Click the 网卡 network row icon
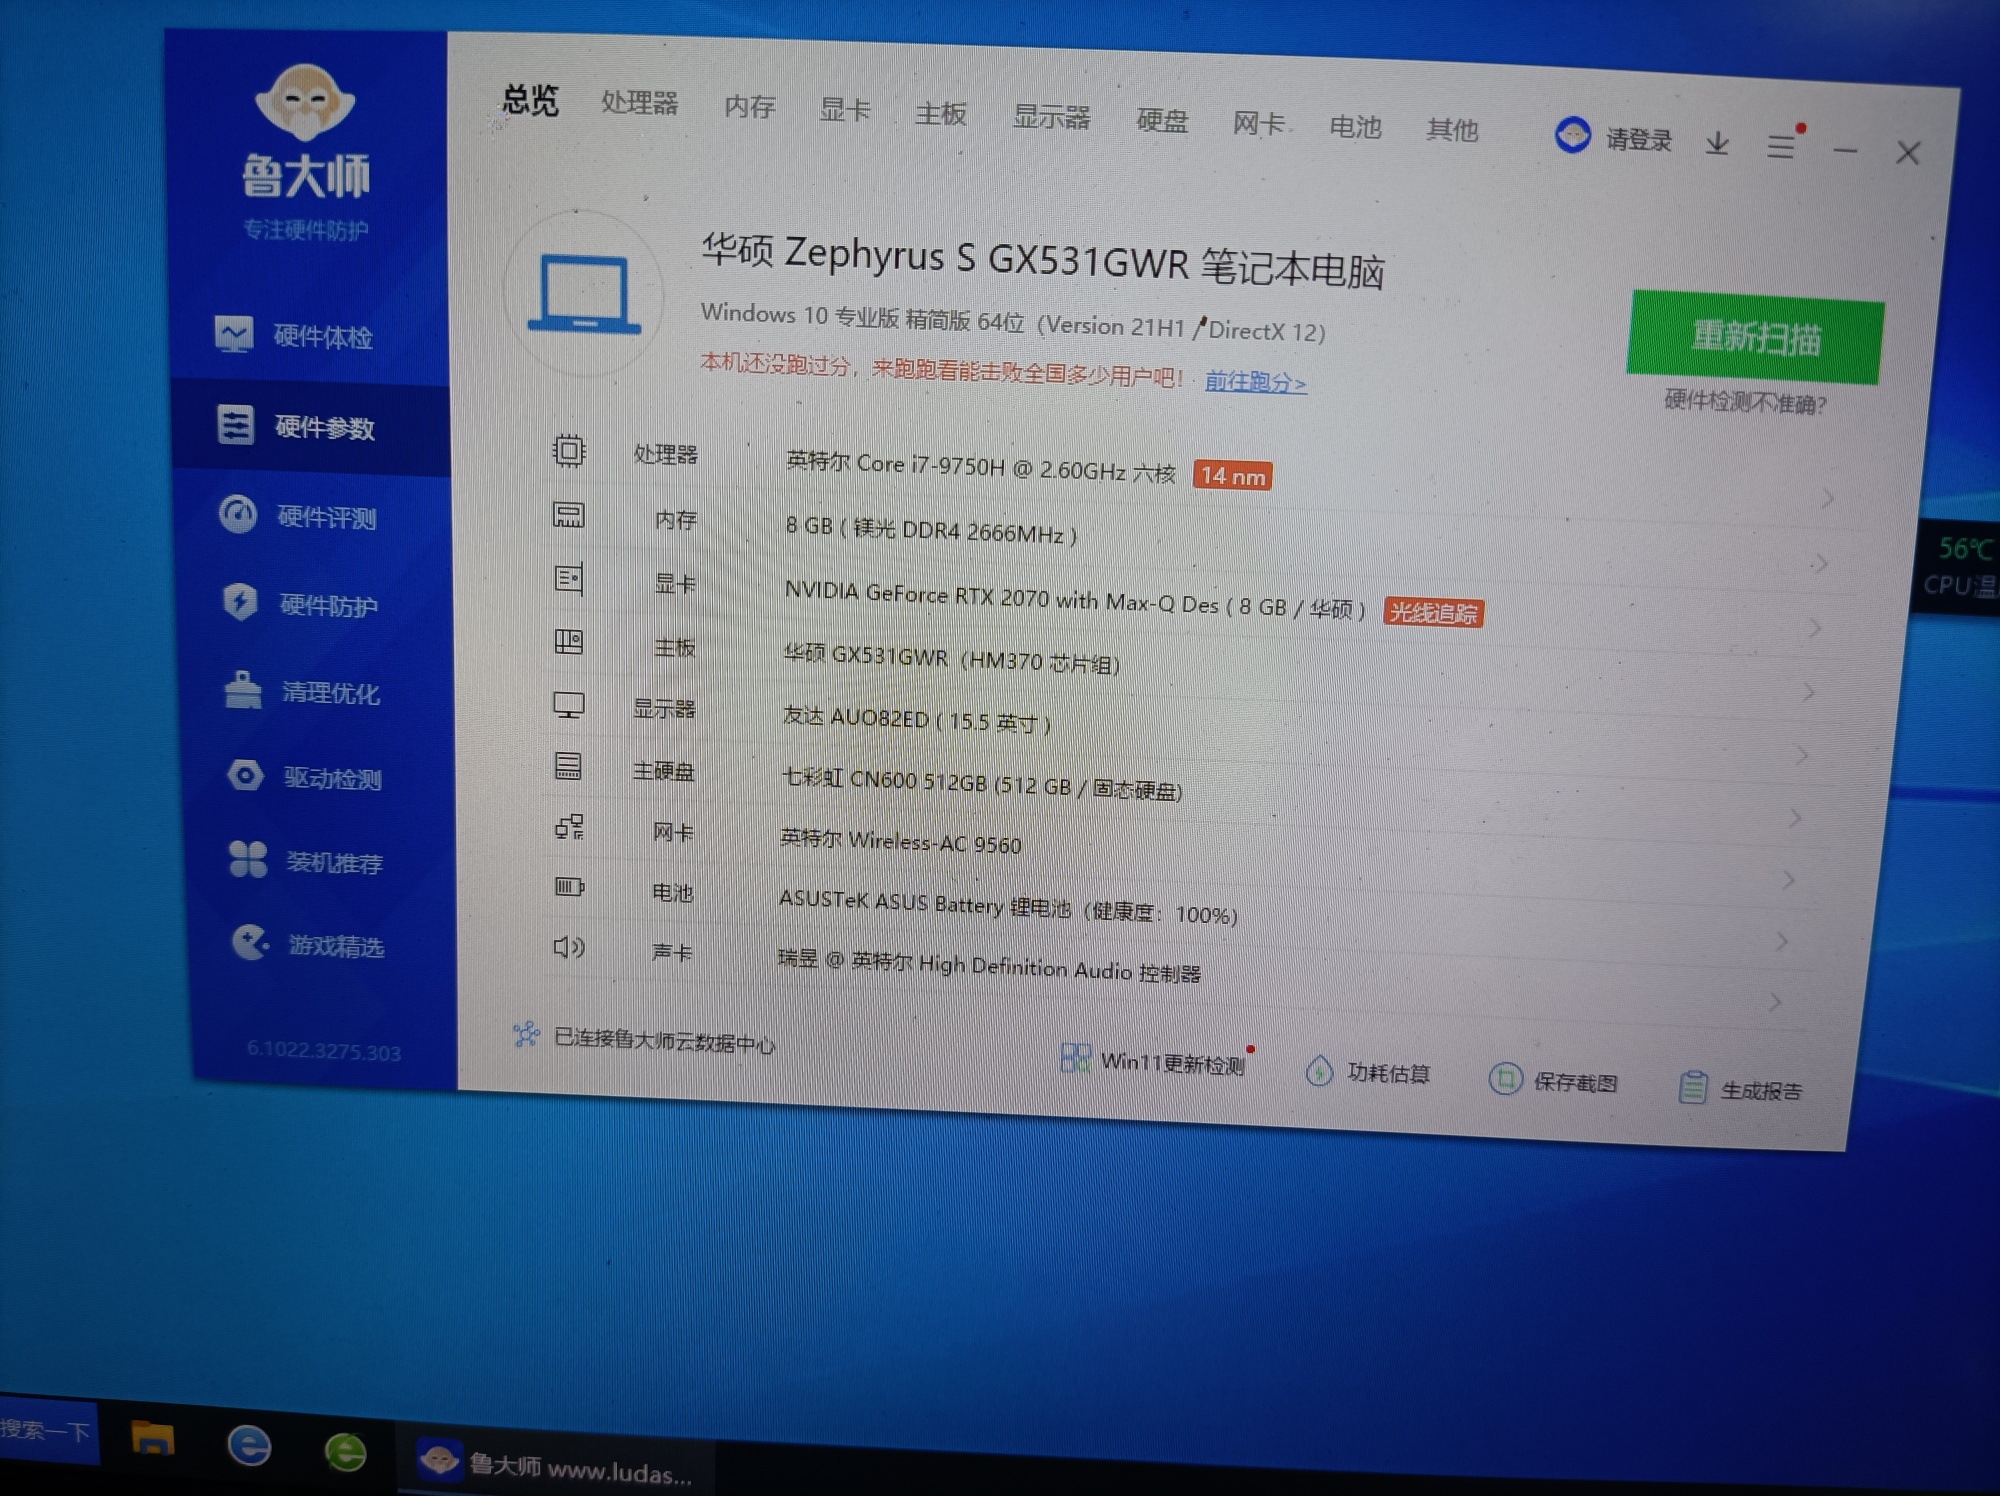Viewport: 2000px width, 1496px height. pos(569,827)
